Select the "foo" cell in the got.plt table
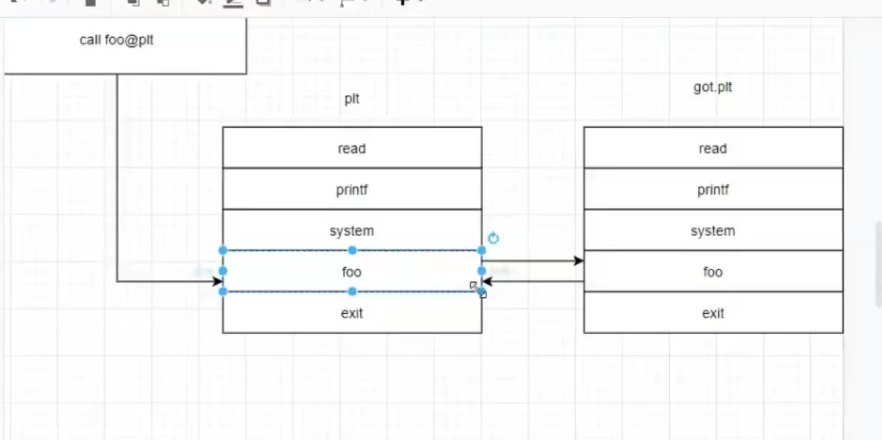Image resolution: width=882 pixels, height=440 pixels. point(713,272)
